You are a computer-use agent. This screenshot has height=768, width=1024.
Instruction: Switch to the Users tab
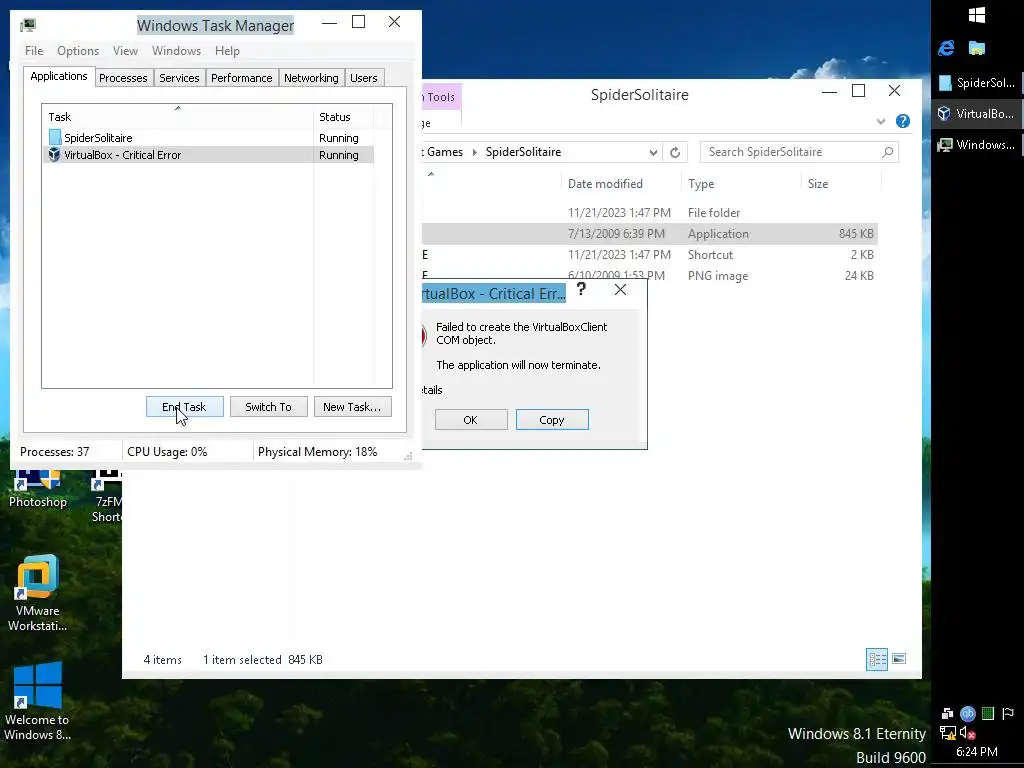click(364, 78)
